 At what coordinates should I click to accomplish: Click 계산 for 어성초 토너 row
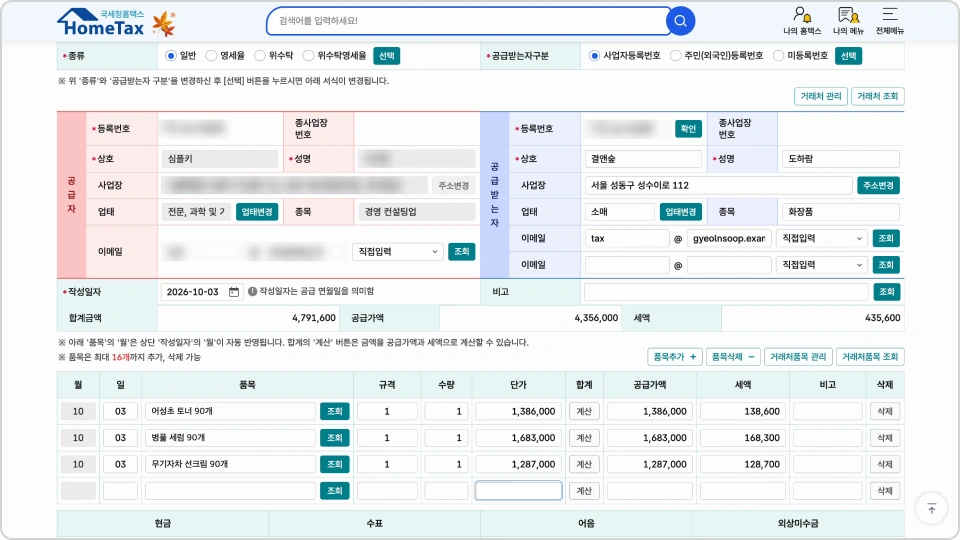tap(584, 411)
